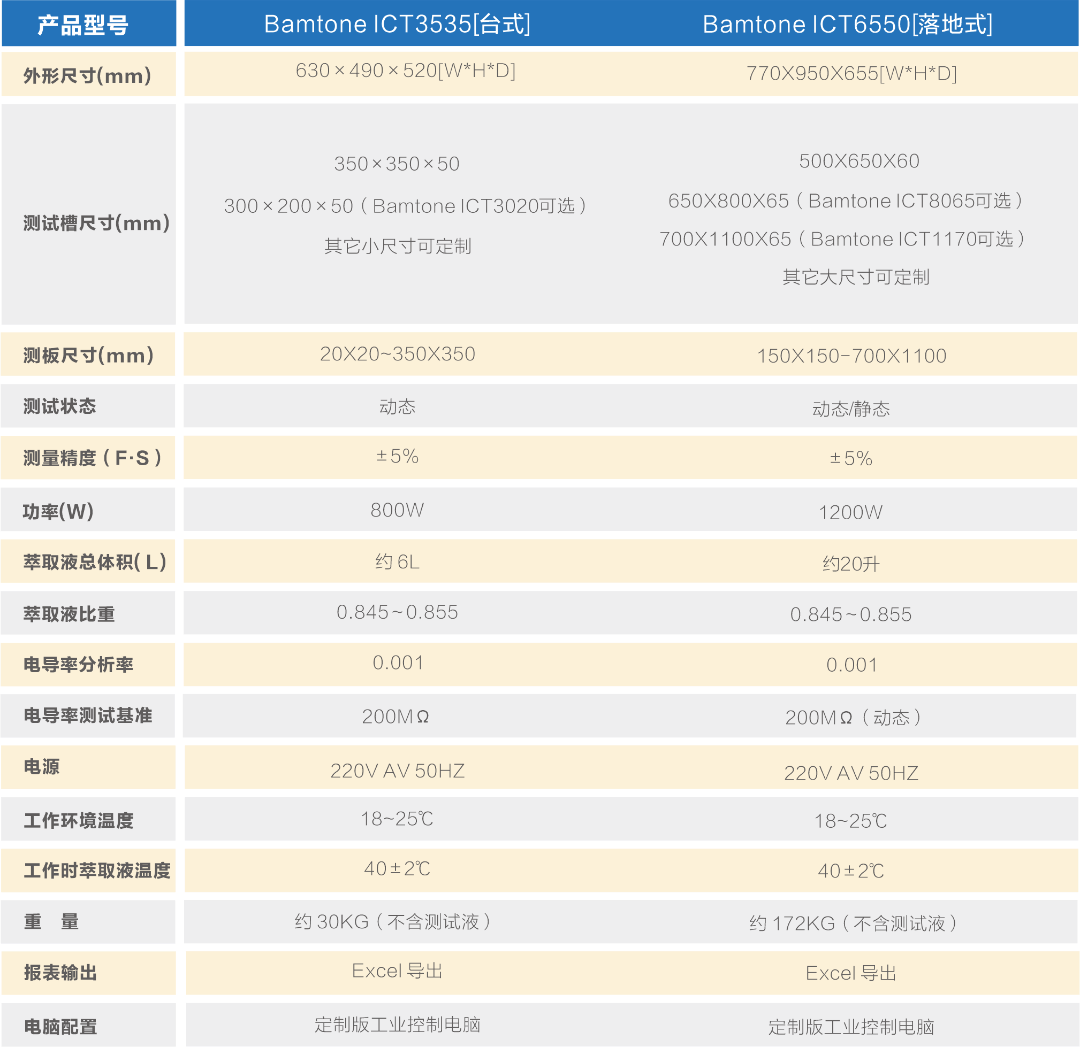Click the 萃取液总体积(L) row label
The width and height of the screenshot is (1080, 1047).
pyautogui.click(x=95, y=562)
